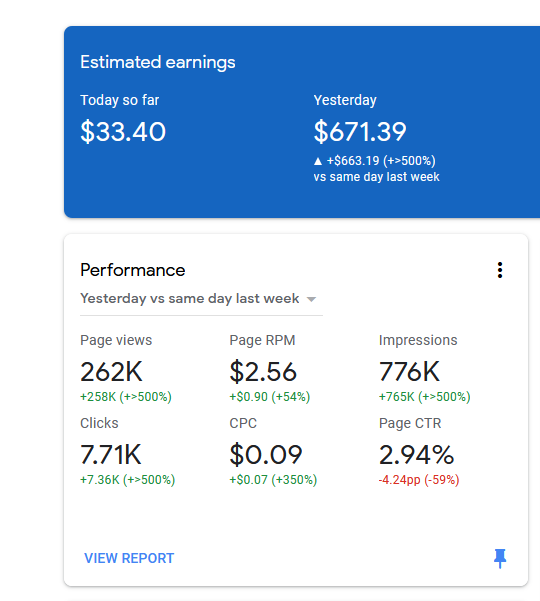Select Yesterday vs same day last week
The image size is (540, 601).
point(190,299)
